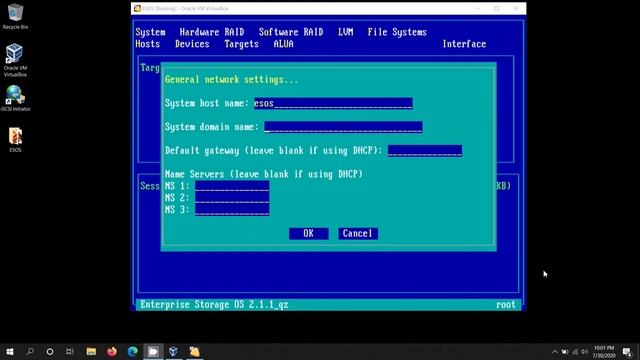Show hidden system tray icons
The width and height of the screenshot is (640, 360).
pos(555,352)
